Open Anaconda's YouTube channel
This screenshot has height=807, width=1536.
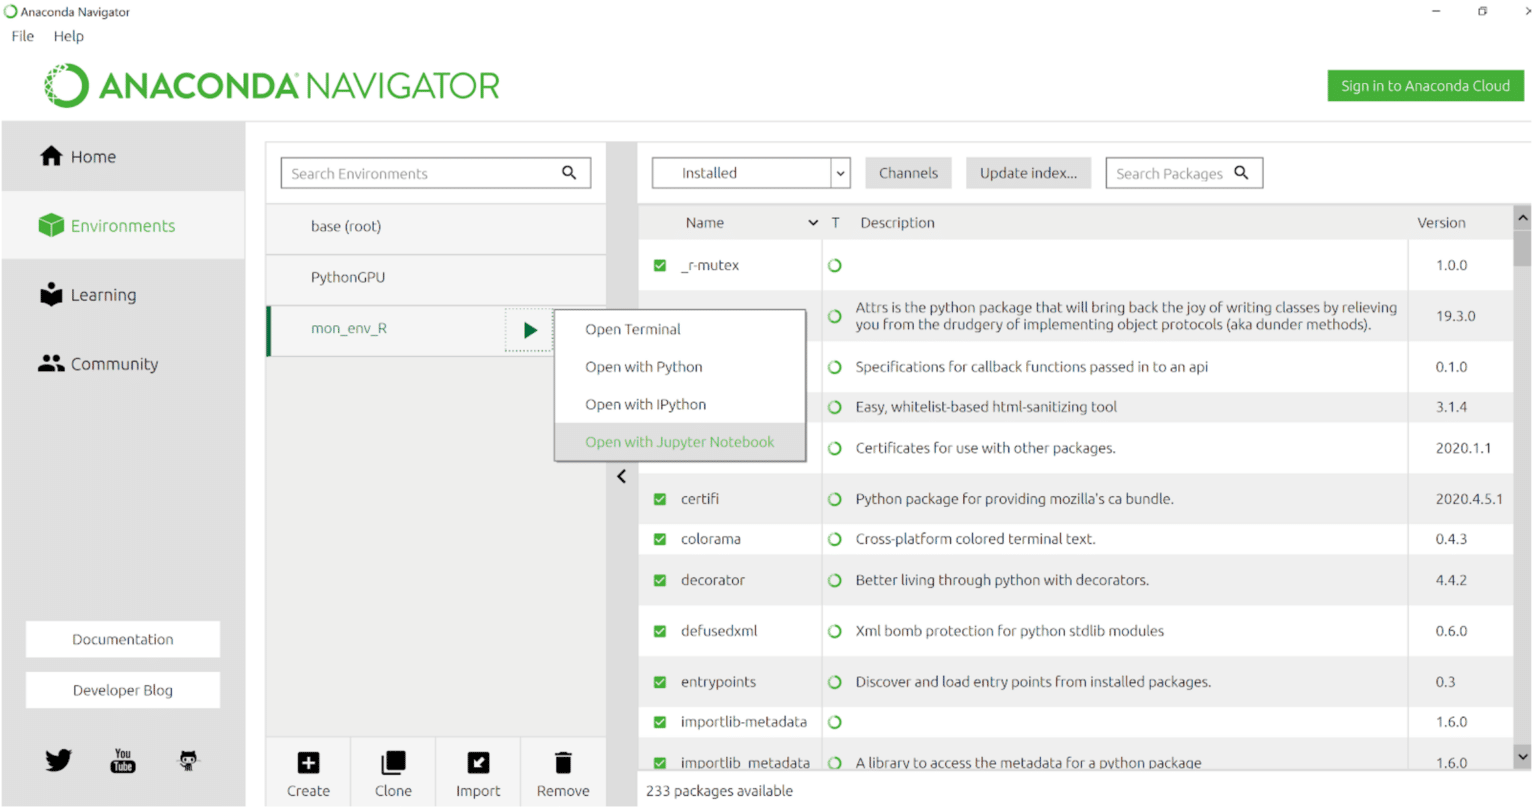pos(122,760)
